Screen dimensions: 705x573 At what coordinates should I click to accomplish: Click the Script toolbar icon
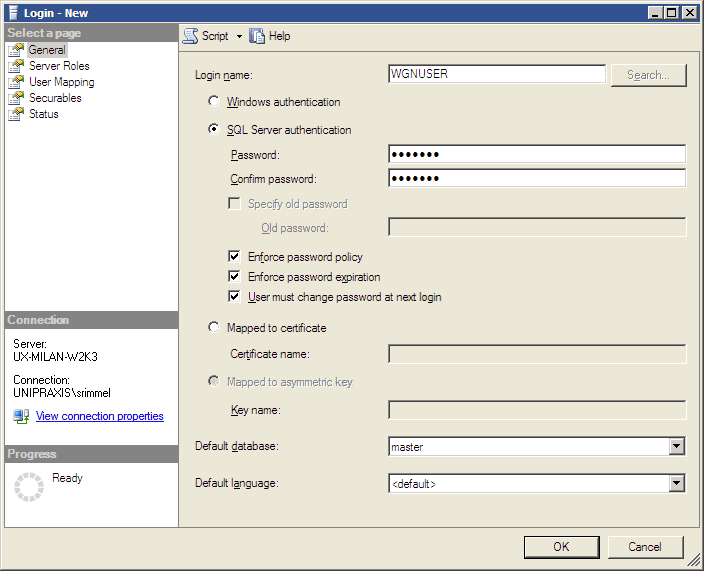point(190,36)
